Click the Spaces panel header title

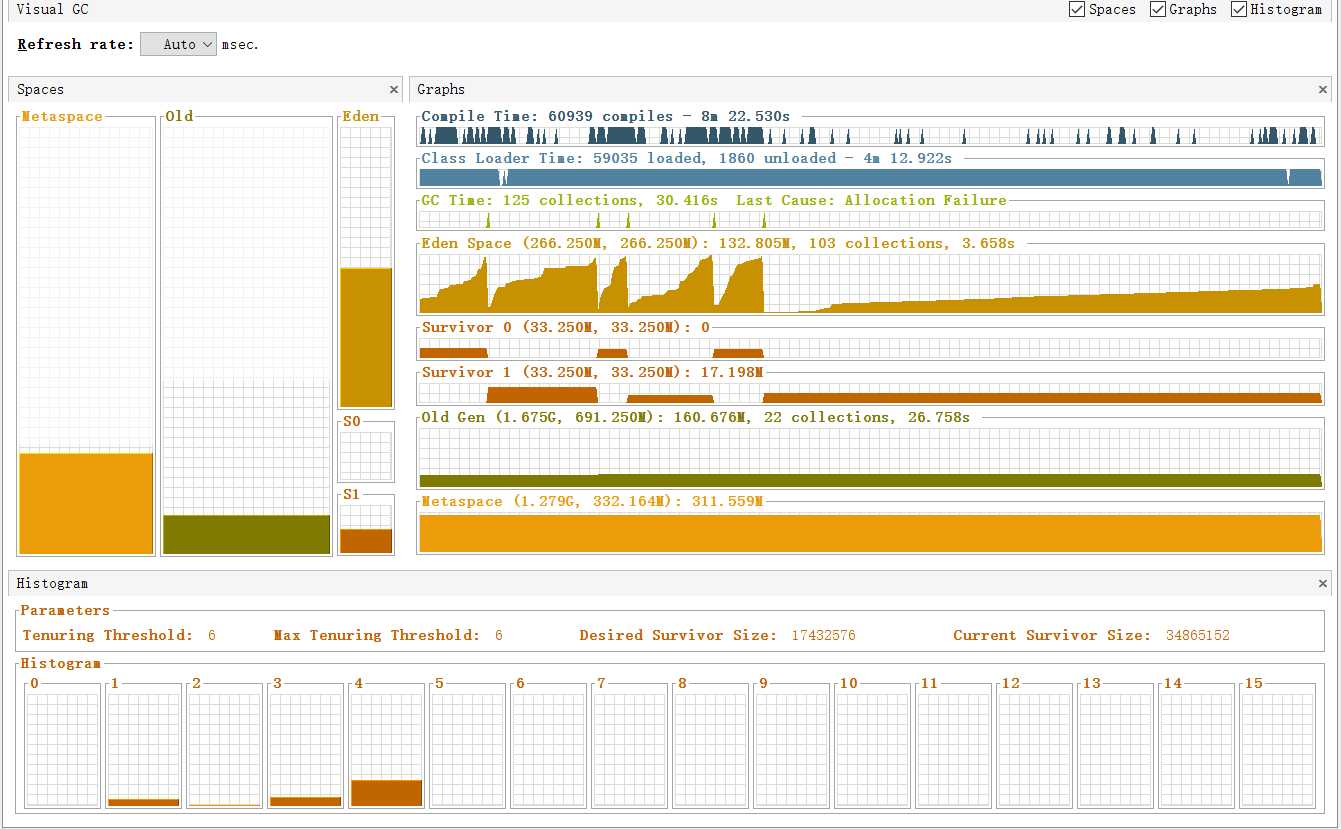pyautogui.click(x=40, y=89)
